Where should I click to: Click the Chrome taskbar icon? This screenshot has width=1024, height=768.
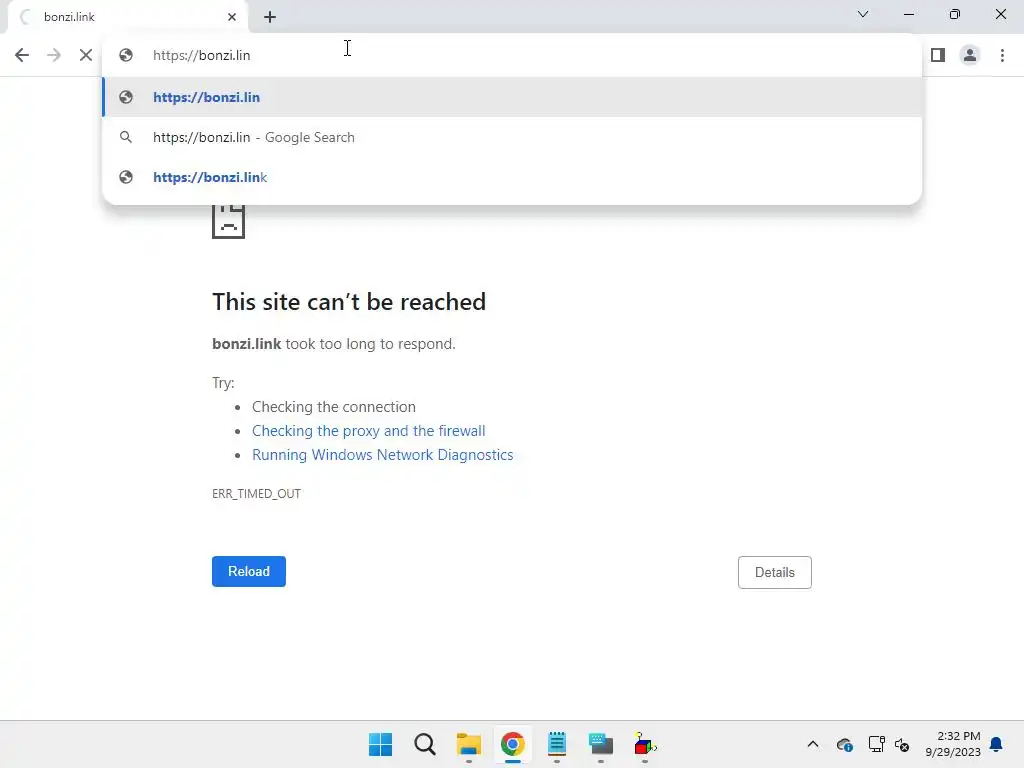pos(513,744)
